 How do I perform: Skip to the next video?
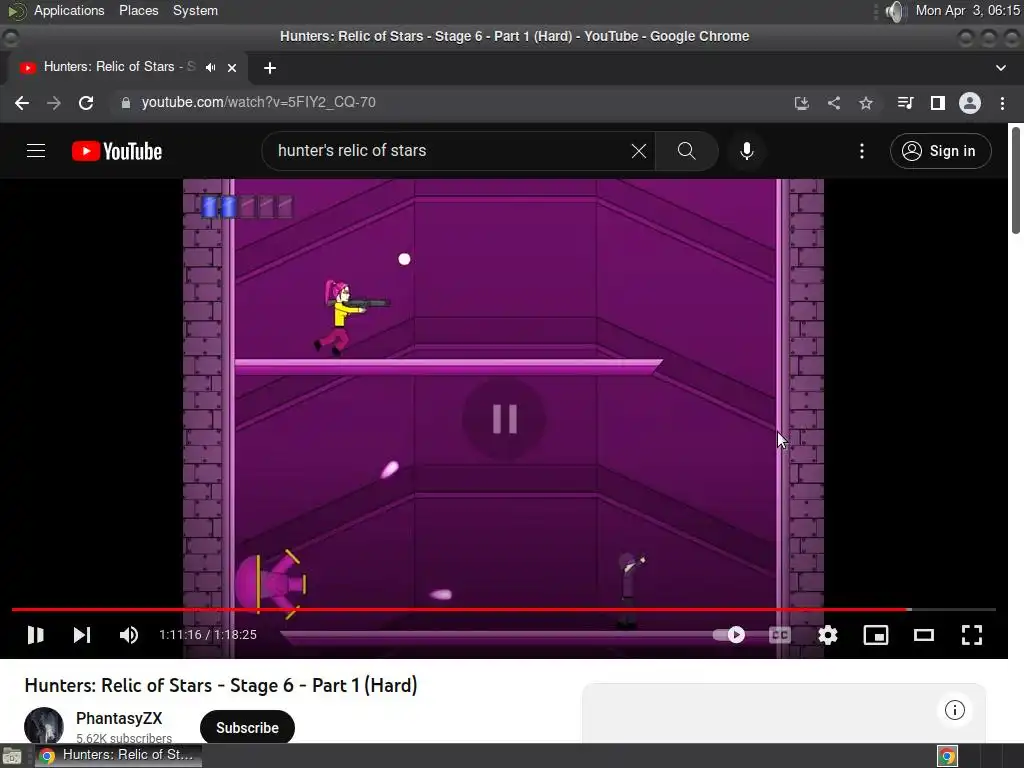pos(82,635)
